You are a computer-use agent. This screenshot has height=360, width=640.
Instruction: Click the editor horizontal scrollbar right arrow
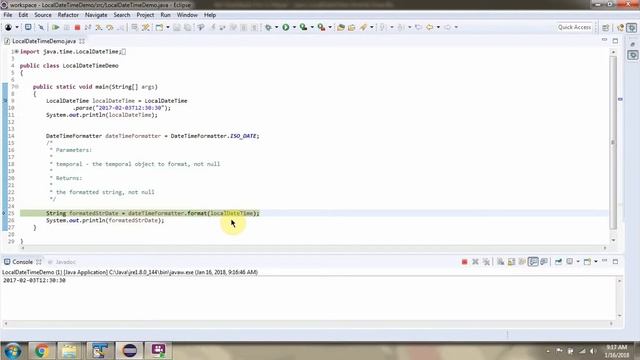605,247
